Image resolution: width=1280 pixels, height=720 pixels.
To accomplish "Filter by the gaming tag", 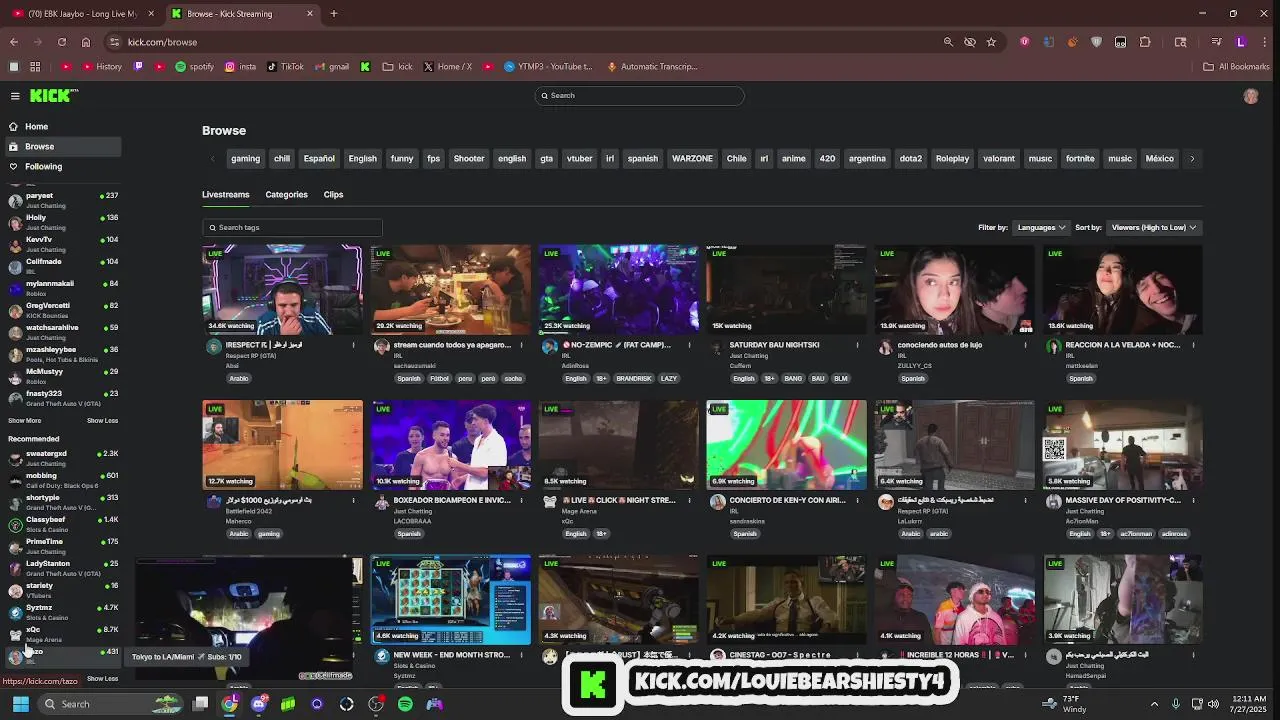I will (245, 158).
